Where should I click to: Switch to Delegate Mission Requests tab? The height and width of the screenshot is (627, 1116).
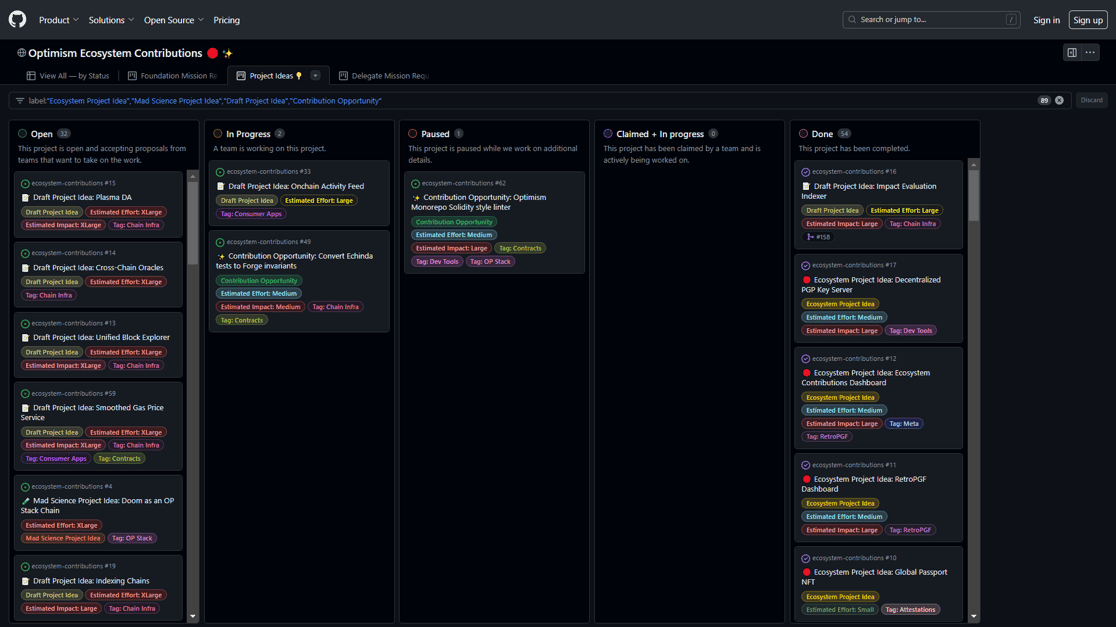[384, 75]
